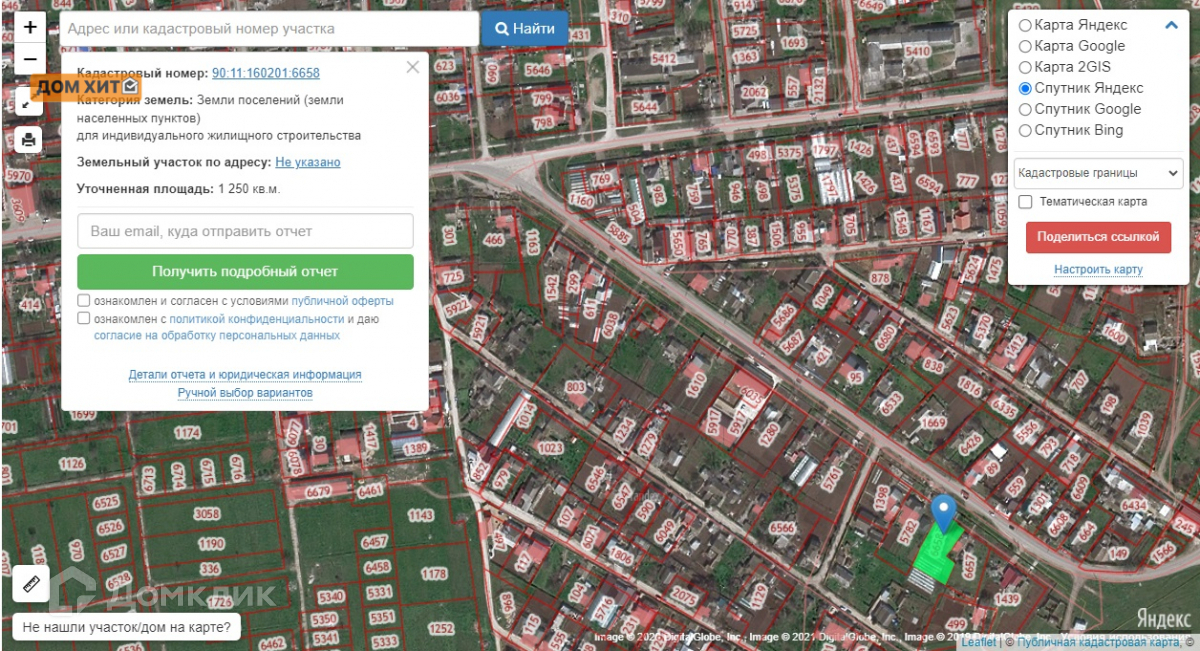Click parcel label 5646 on map
Screen dimensions: 1200x651
(x=538, y=70)
